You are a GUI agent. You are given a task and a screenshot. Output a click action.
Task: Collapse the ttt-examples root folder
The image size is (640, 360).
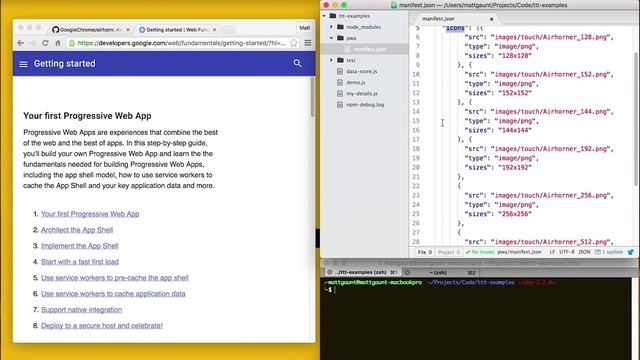point(324,16)
